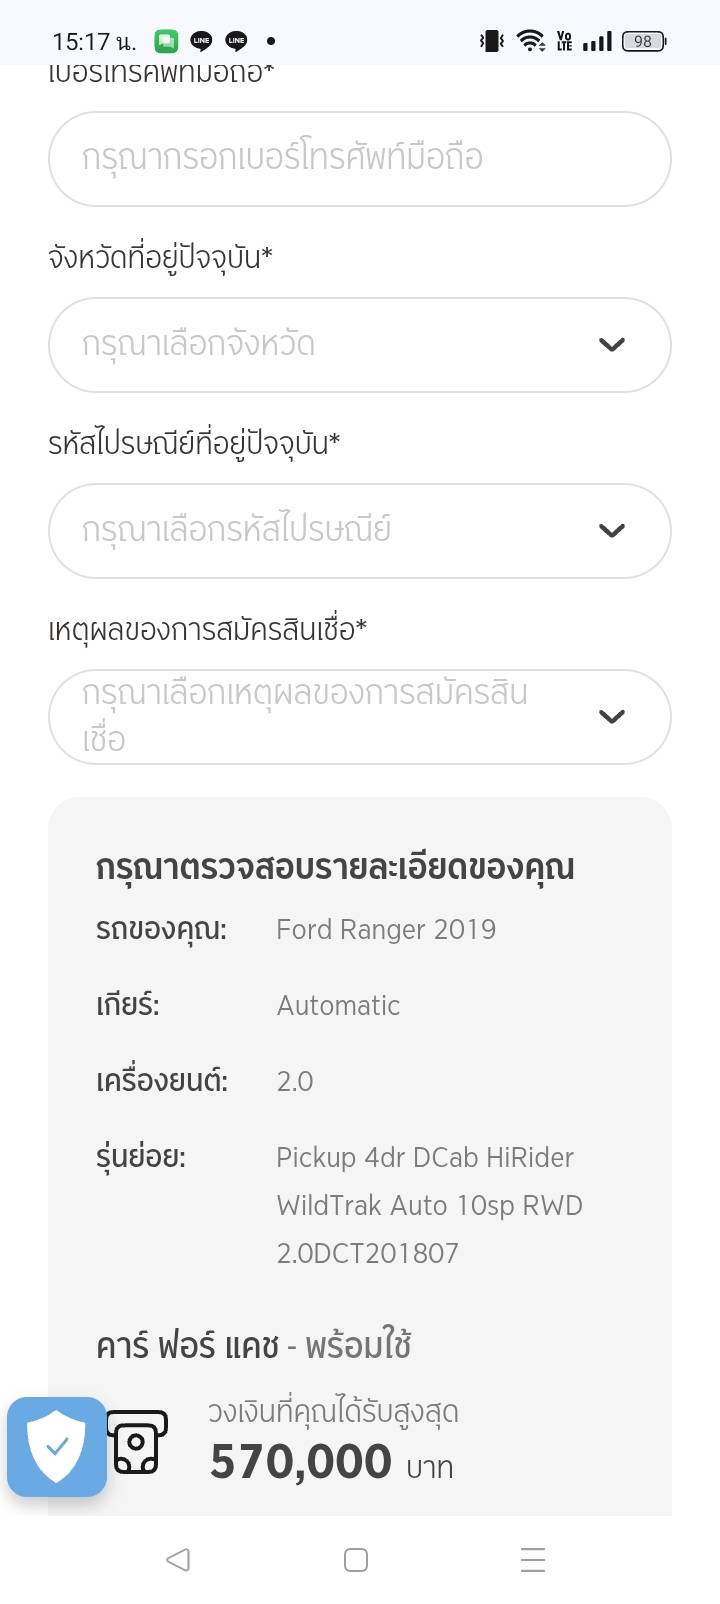Open the recent apps menu button

(533, 1560)
